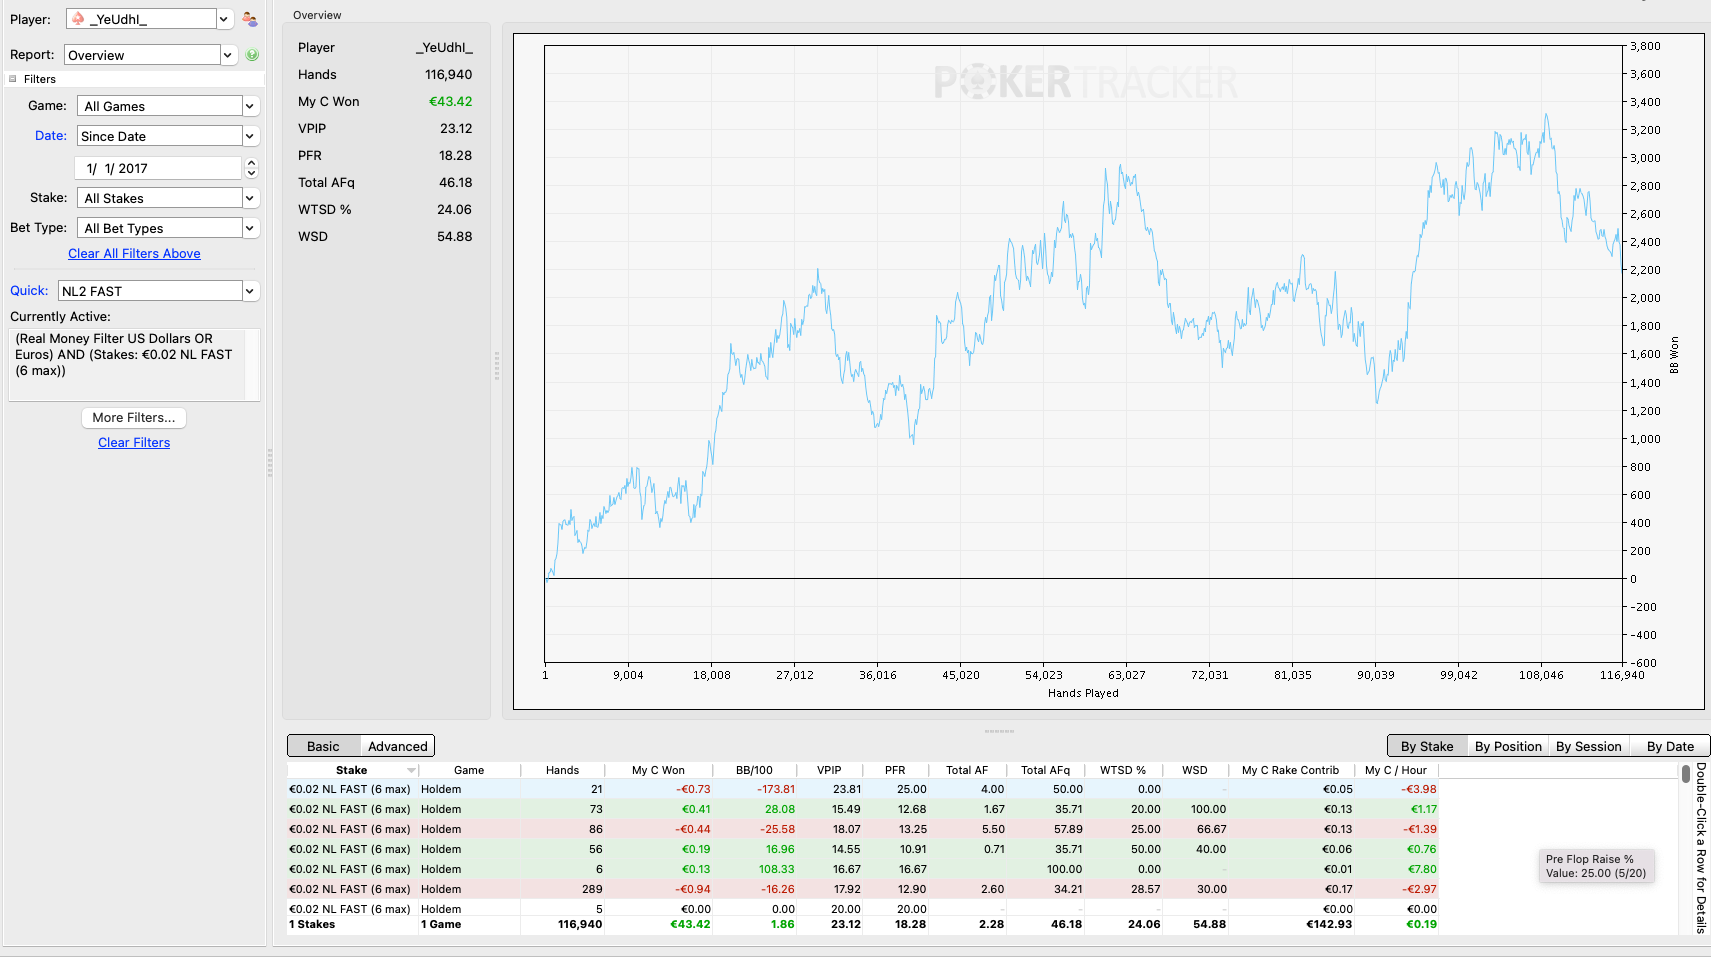Click the green report refresh icon

(x=252, y=55)
